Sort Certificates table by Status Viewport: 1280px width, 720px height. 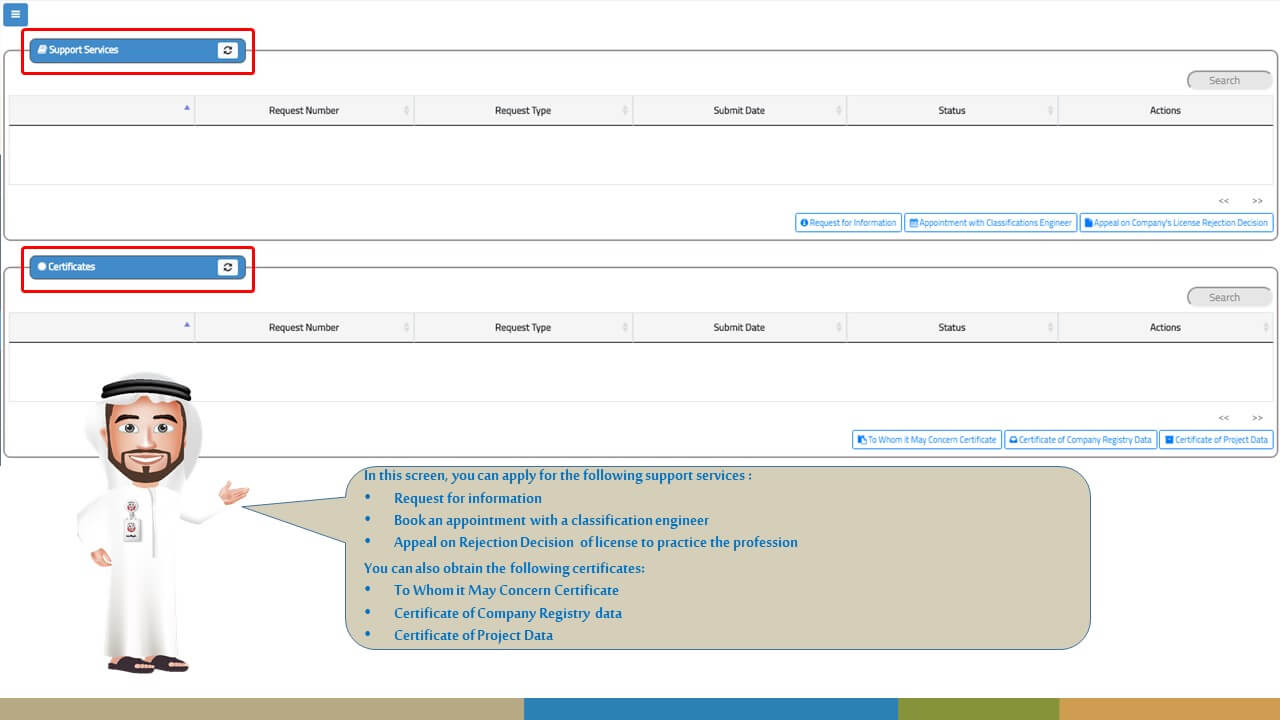pyautogui.click(x=952, y=327)
